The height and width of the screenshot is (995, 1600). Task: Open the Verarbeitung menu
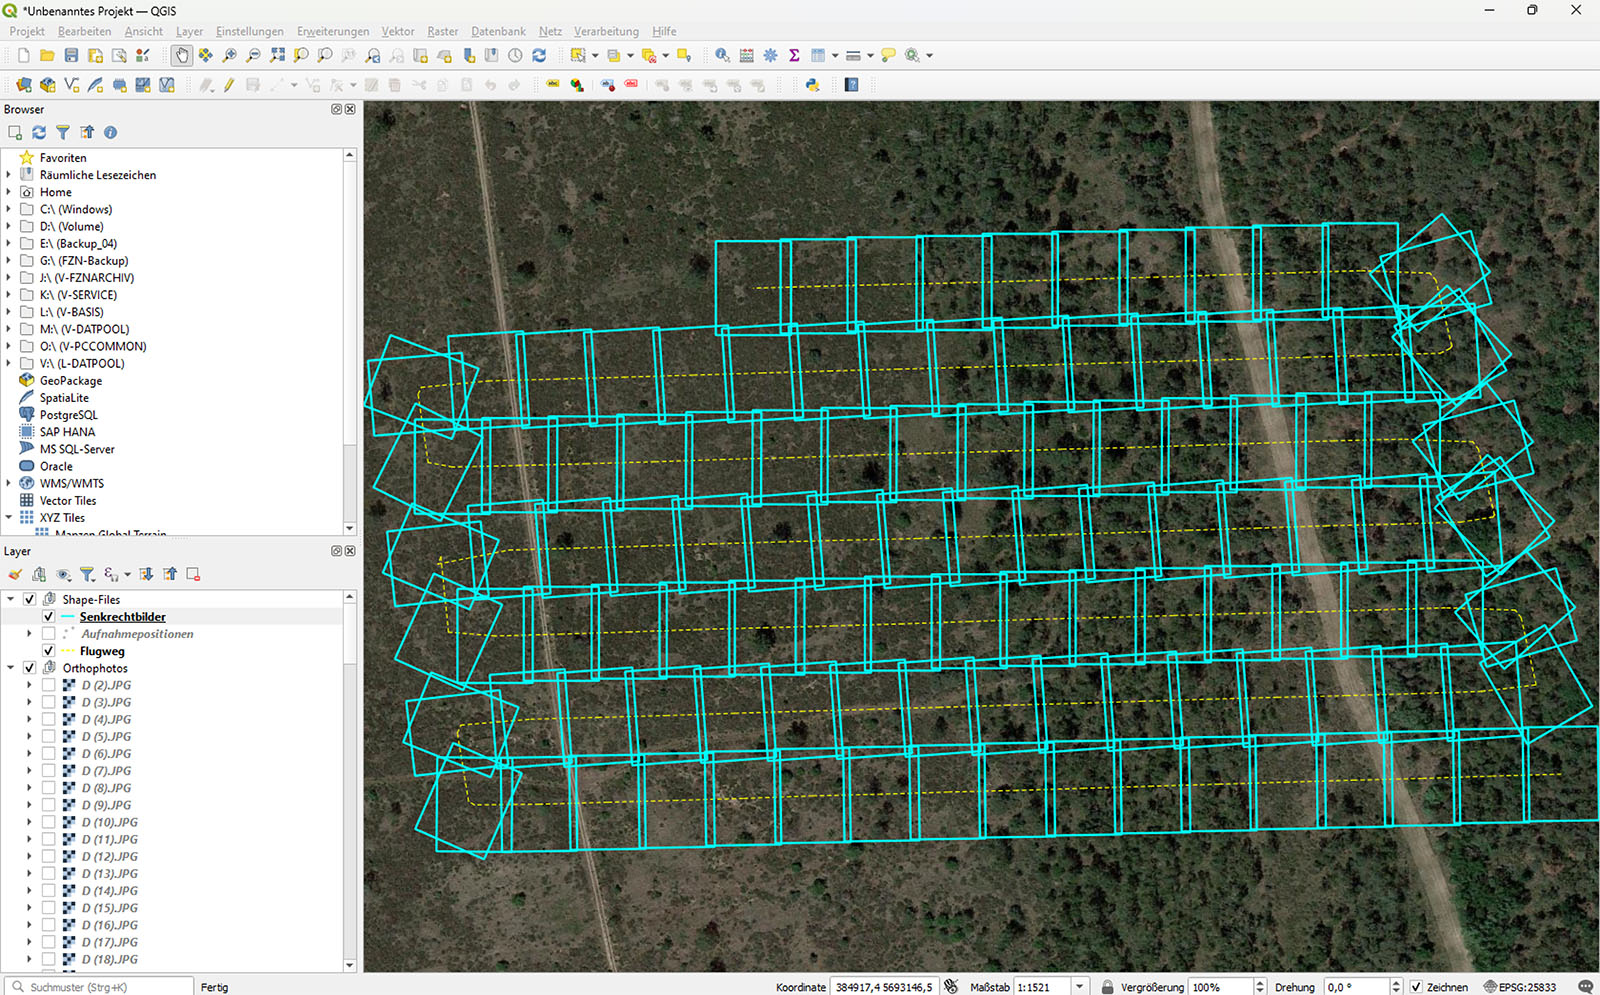(606, 31)
